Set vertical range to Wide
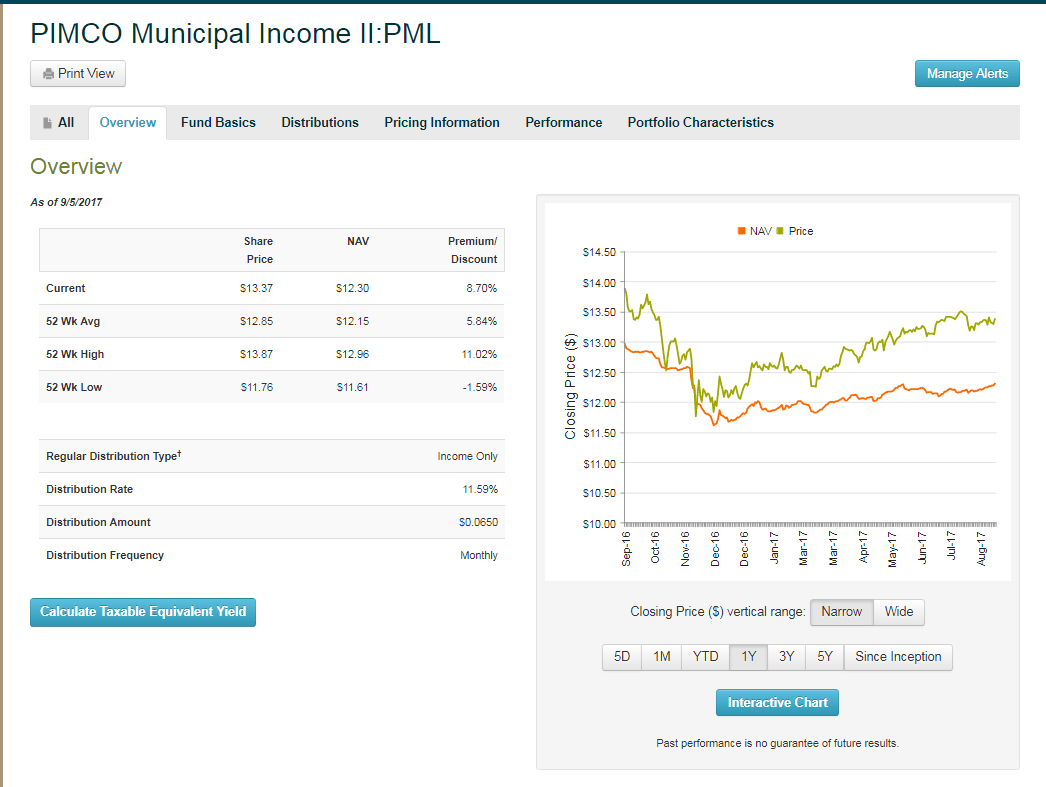This screenshot has height=787, width=1046. click(899, 612)
